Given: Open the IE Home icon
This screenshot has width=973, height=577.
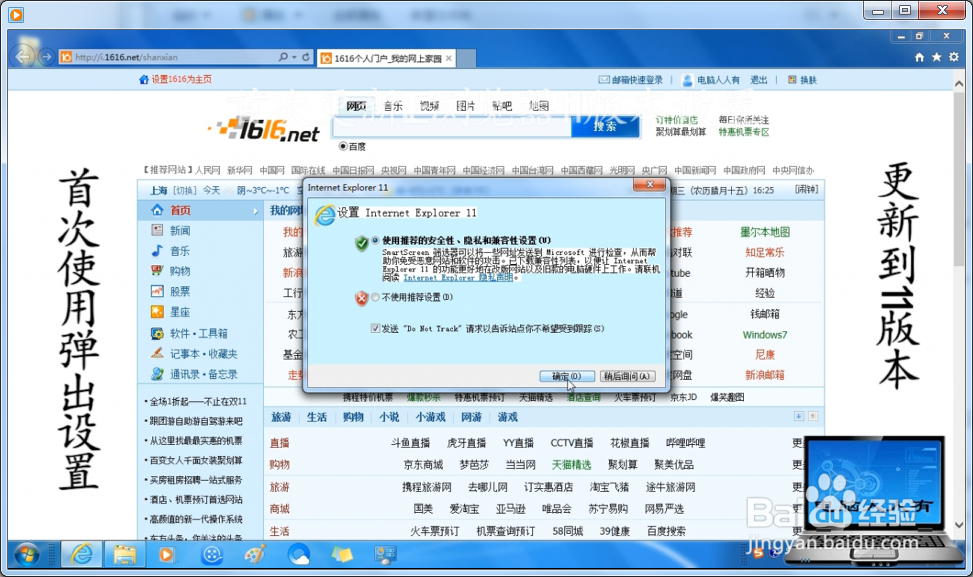Looking at the screenshot, I should [919, 57].
